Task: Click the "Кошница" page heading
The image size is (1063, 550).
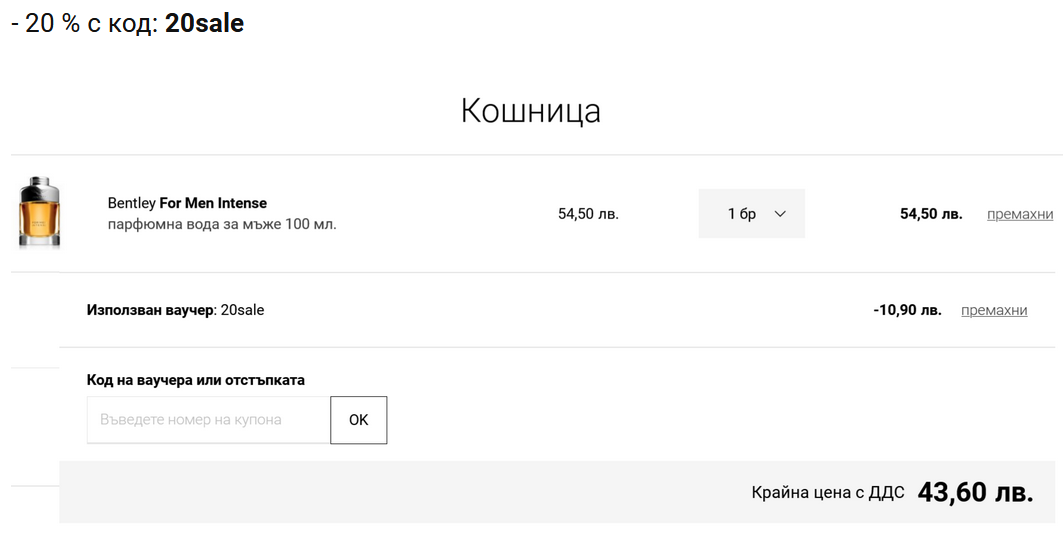Action: (530, 111)
